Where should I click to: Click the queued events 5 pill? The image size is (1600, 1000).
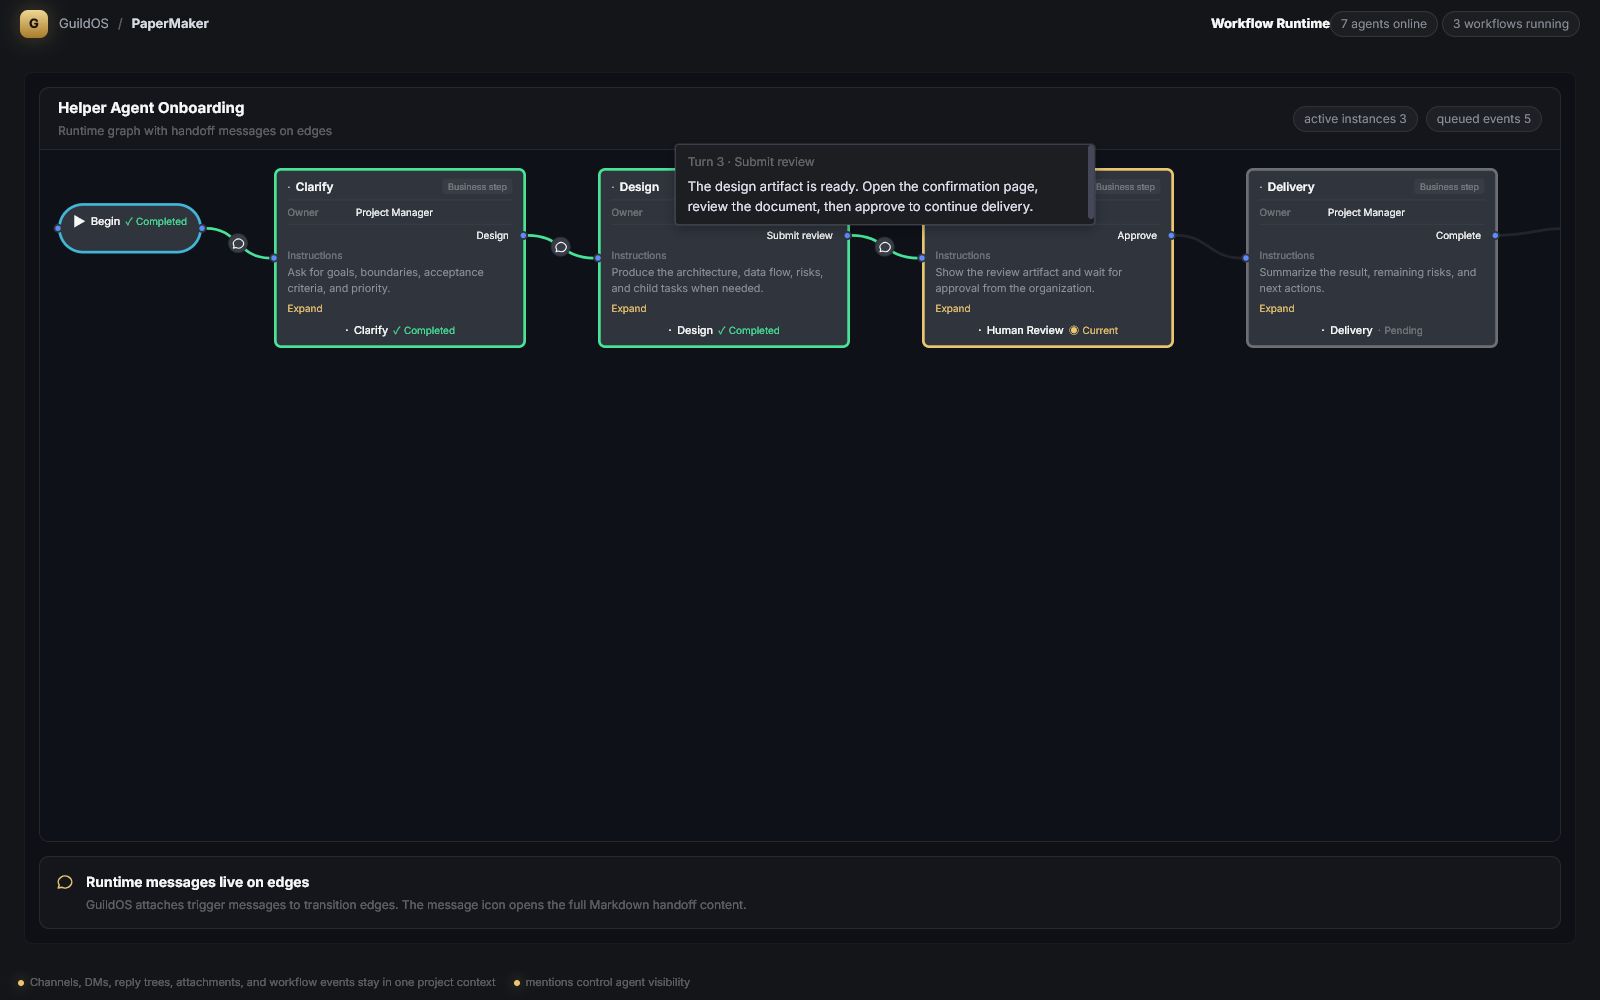(x=1484, y=119)
